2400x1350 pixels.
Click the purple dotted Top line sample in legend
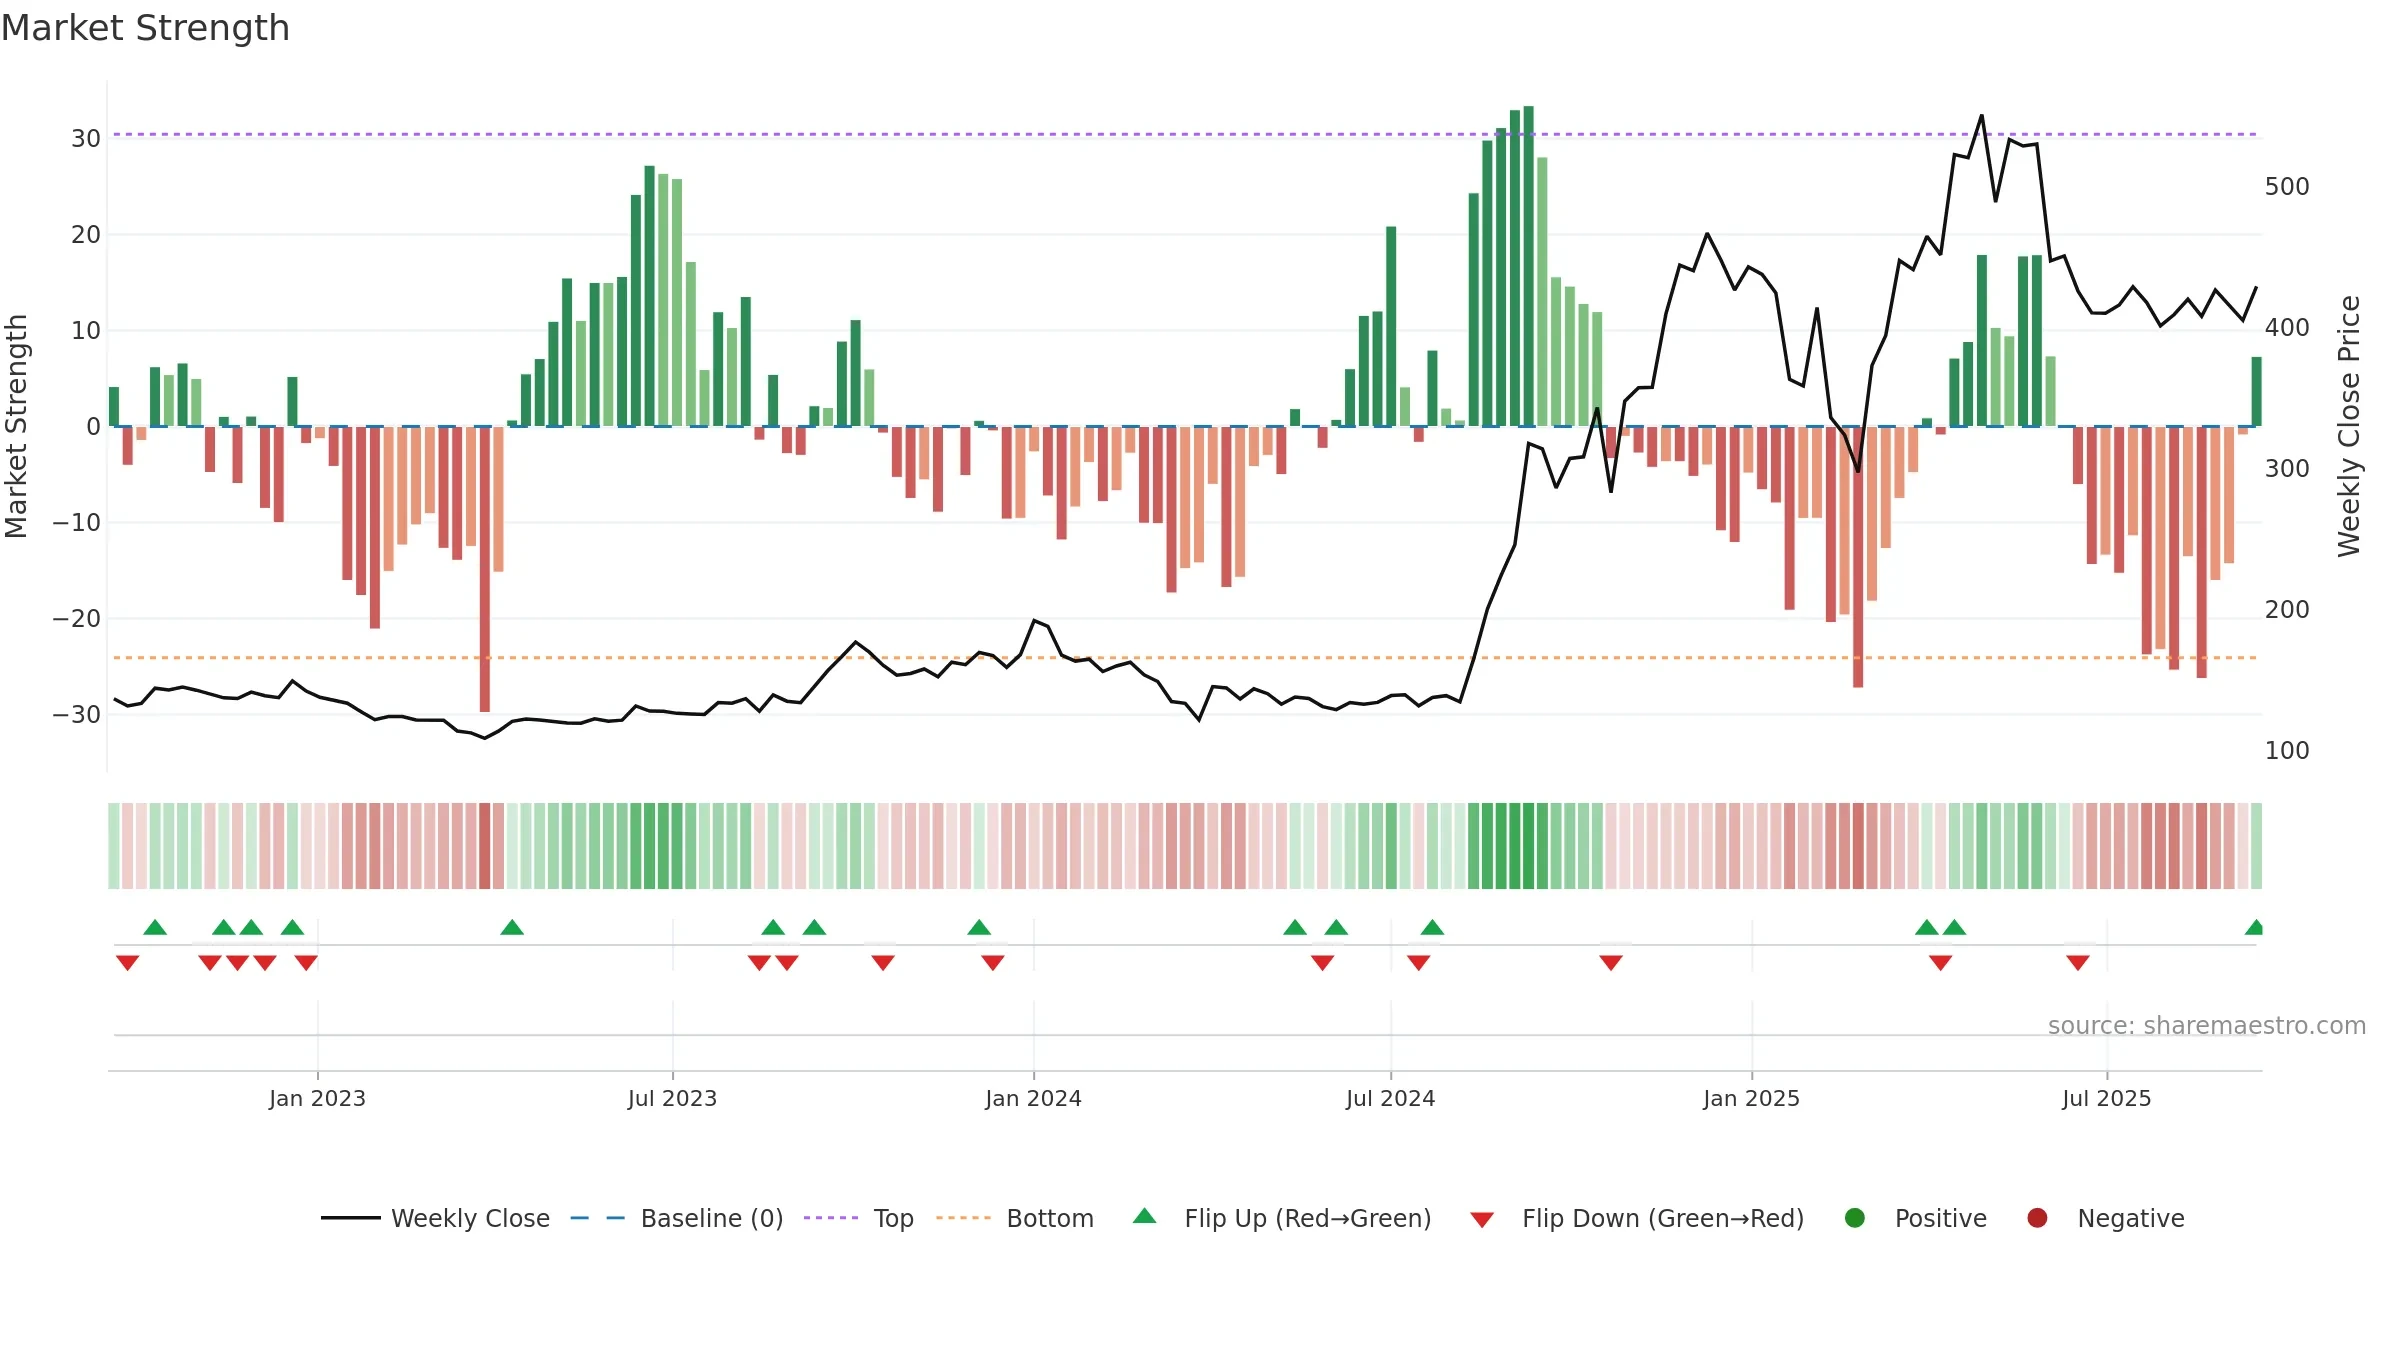[831, 1218]
